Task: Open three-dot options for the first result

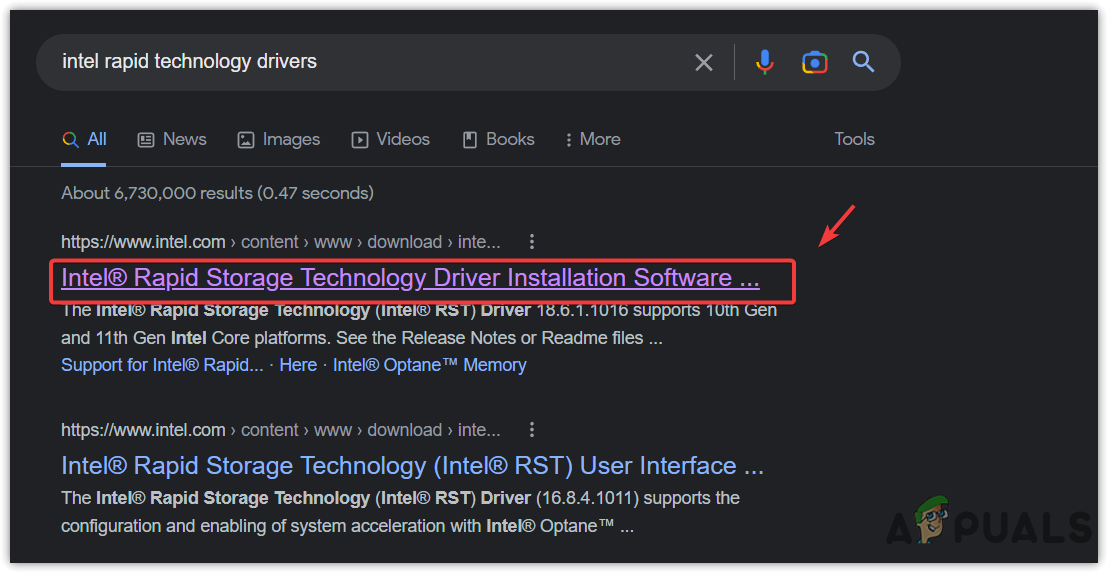Action: [x=532, y=242]
